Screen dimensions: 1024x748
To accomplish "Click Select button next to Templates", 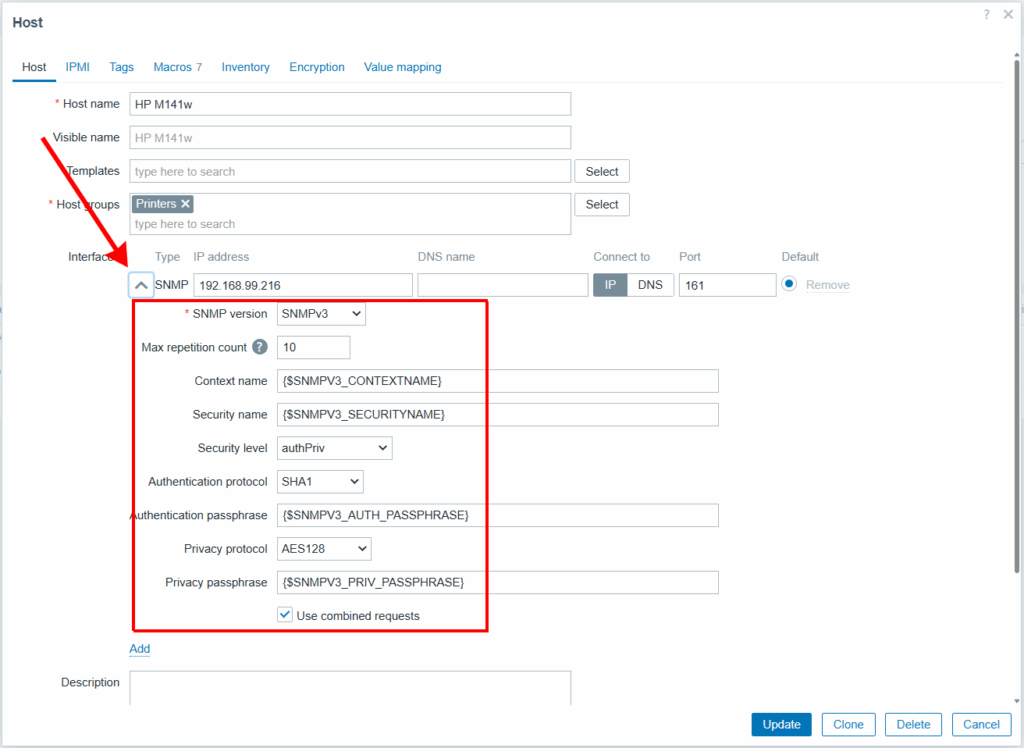I will coord(601,171).
